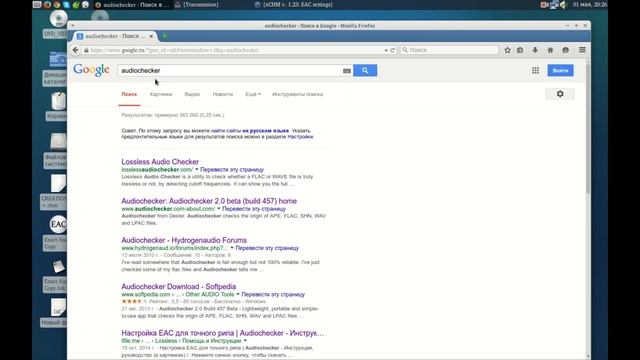
Task: Click the red recording icon in system tray
Action: click(x=544, y=4)
